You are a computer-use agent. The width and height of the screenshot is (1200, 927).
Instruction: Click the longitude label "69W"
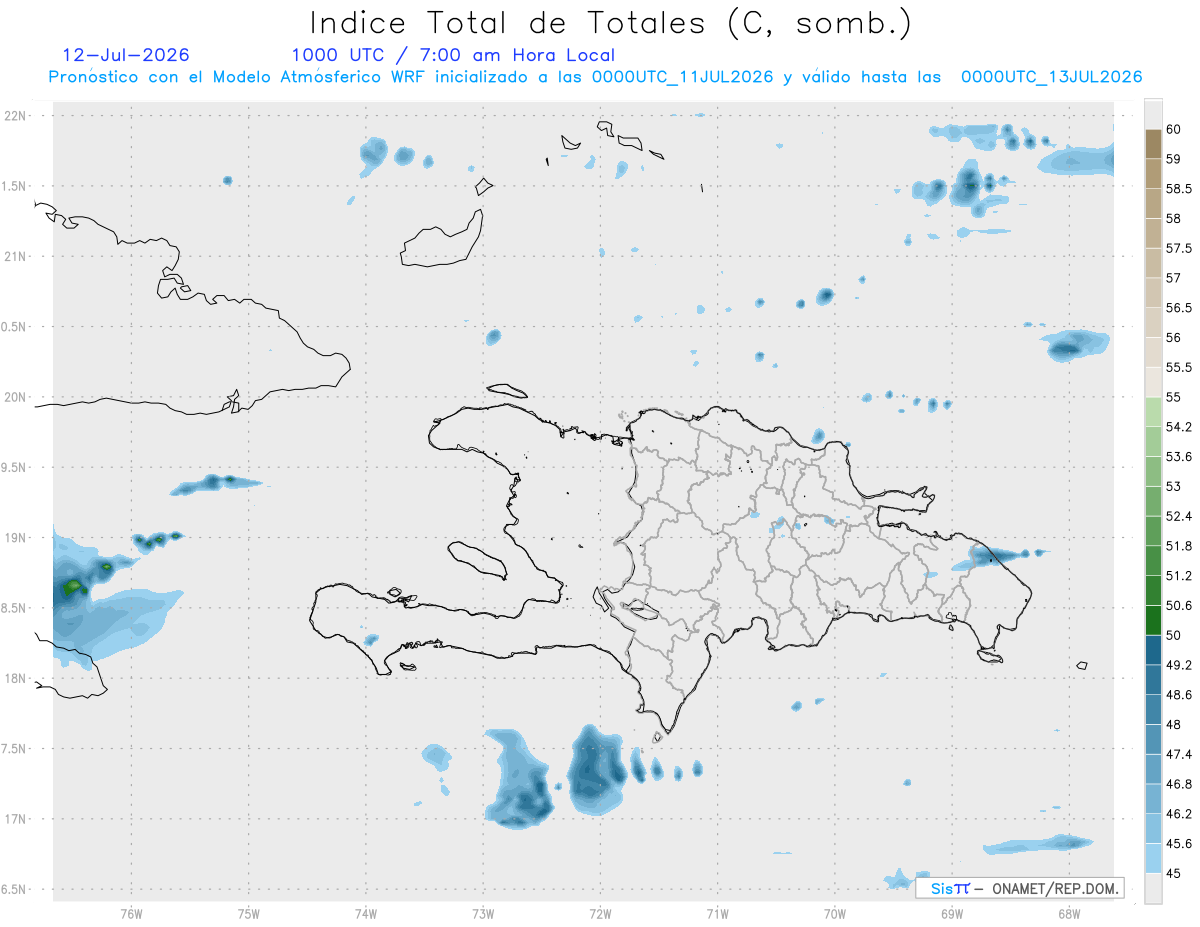coord(952,914)
